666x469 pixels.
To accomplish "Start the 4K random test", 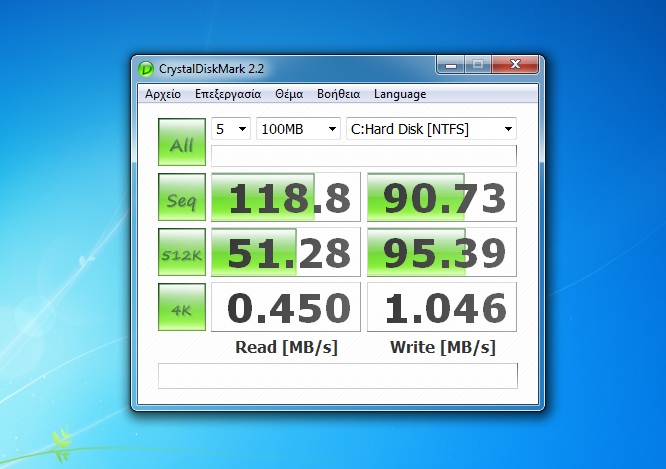I will tap(182, 307).
